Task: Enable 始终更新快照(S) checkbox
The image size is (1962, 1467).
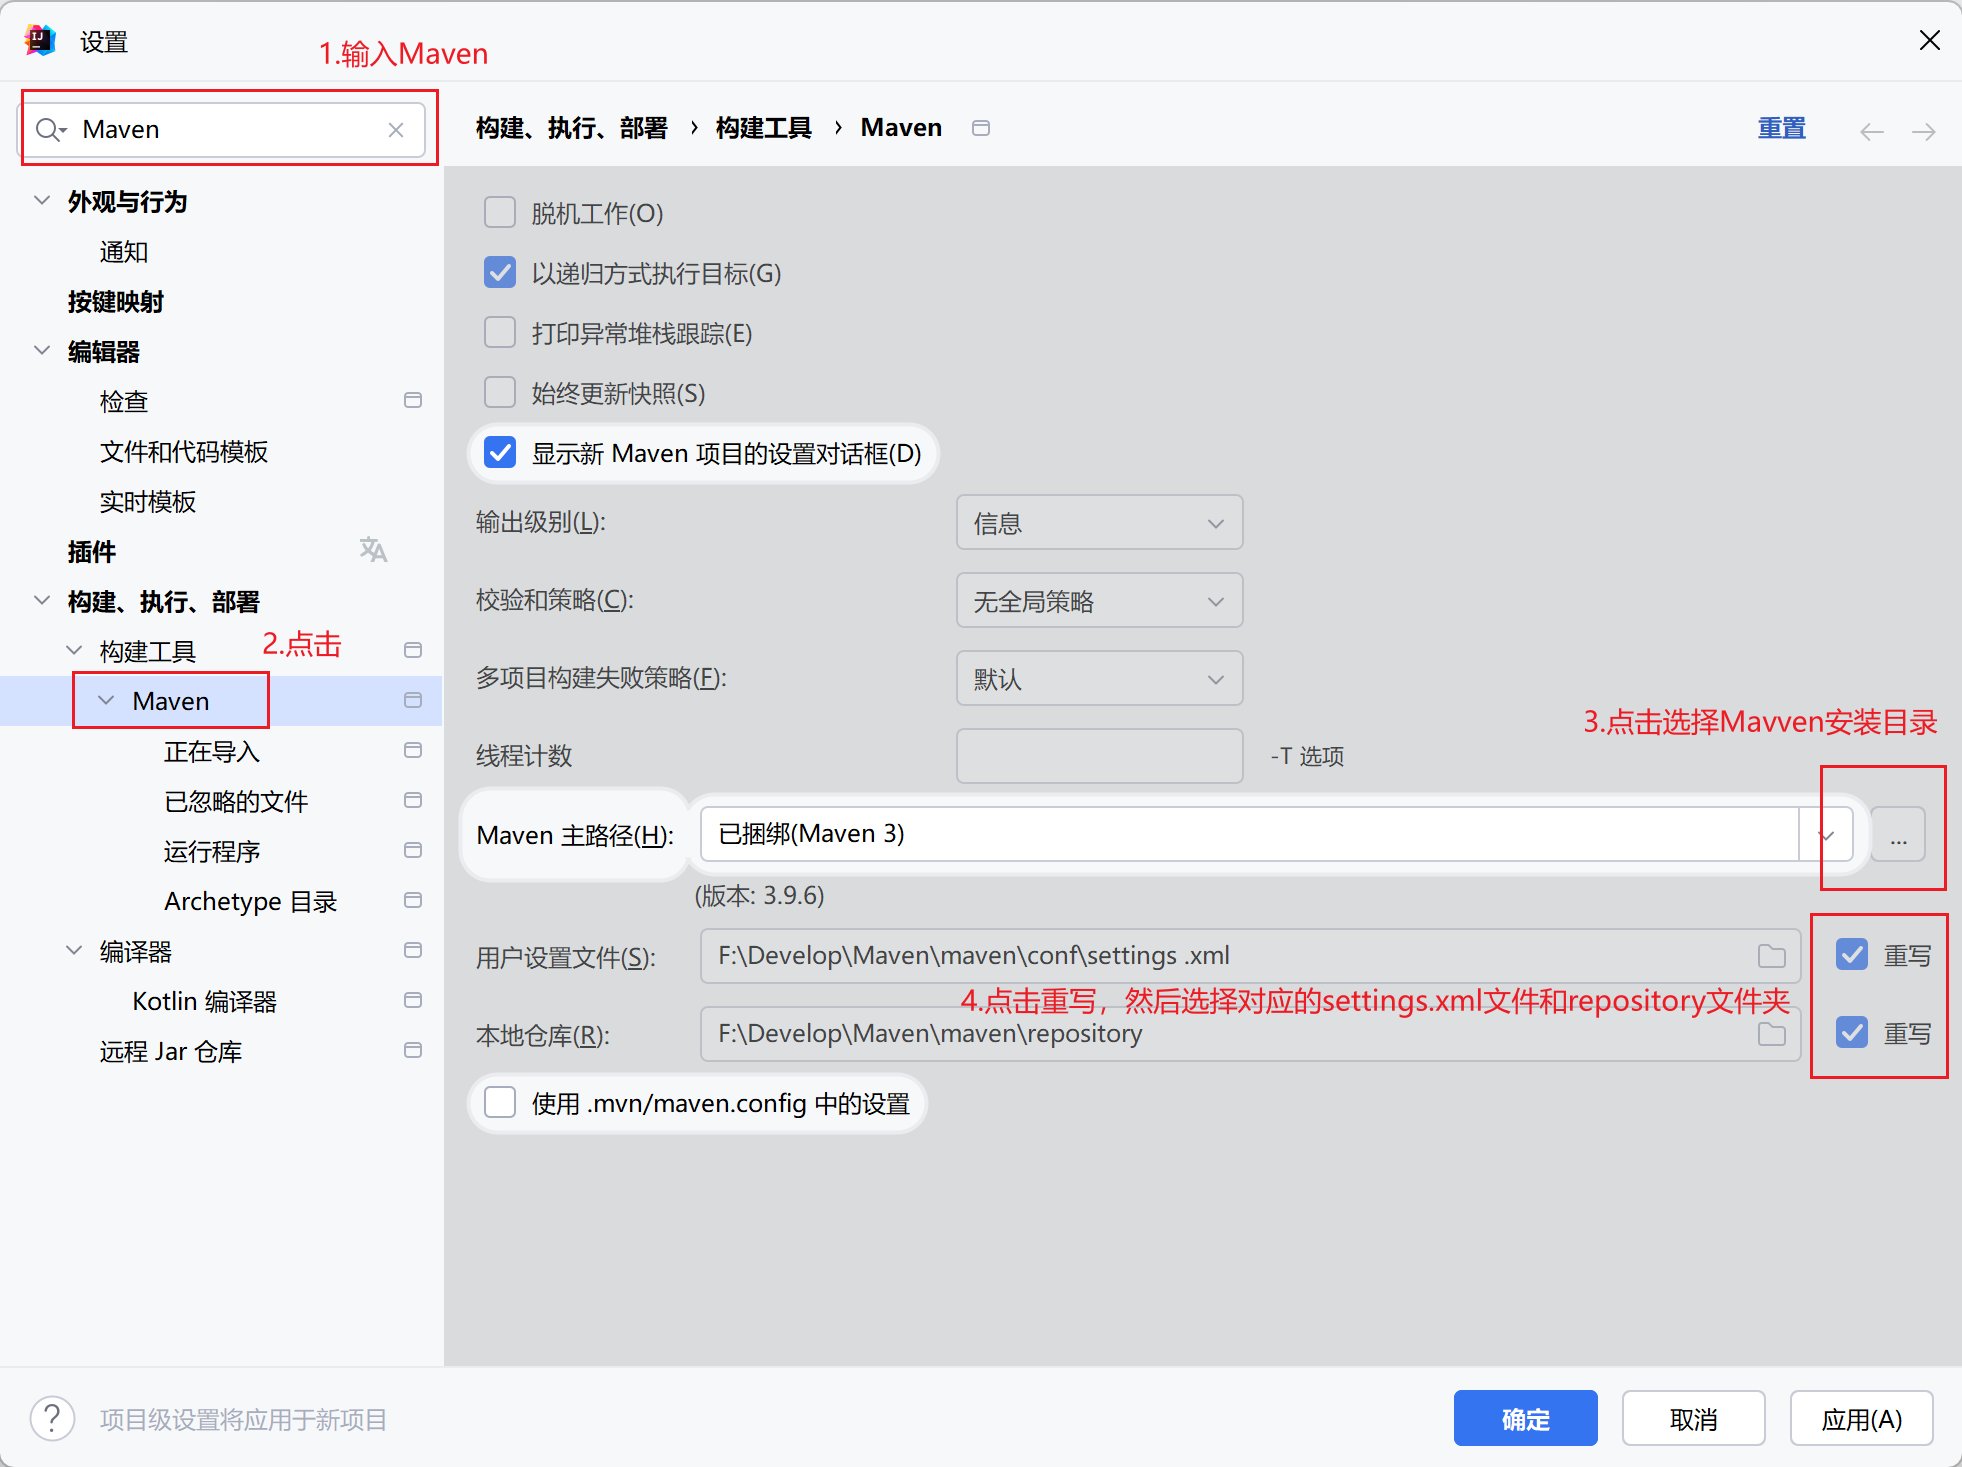Action: [500, 392]
